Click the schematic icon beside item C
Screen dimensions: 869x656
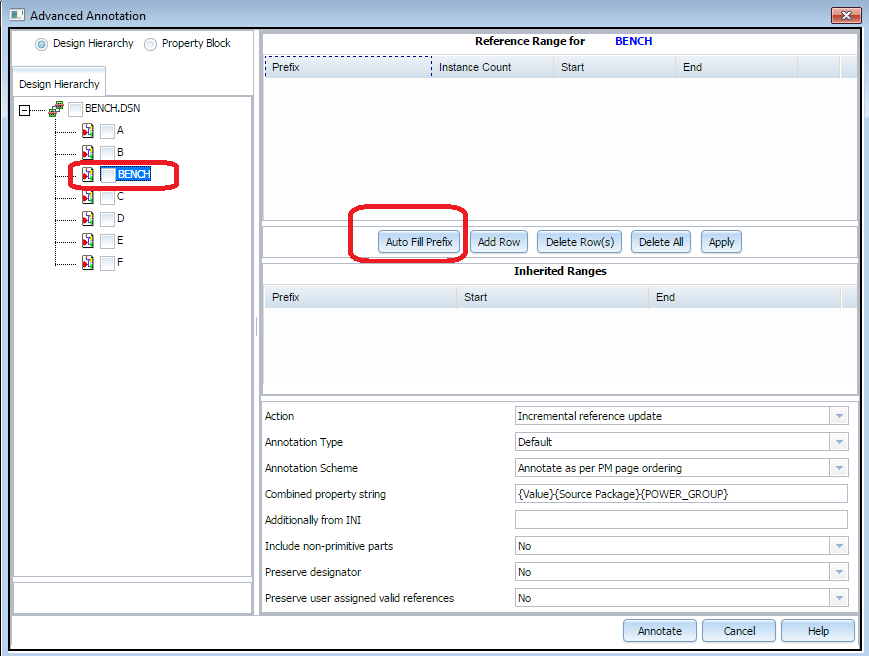(88, 196)
